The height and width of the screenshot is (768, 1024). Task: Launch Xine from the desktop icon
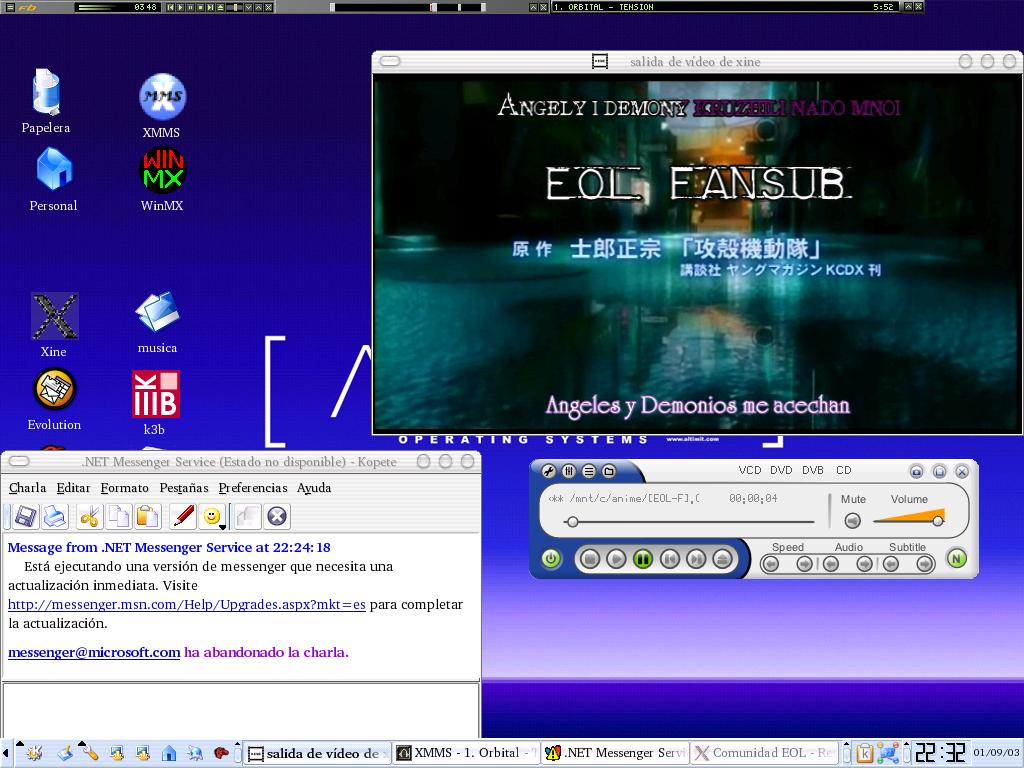tap(54, 325)
